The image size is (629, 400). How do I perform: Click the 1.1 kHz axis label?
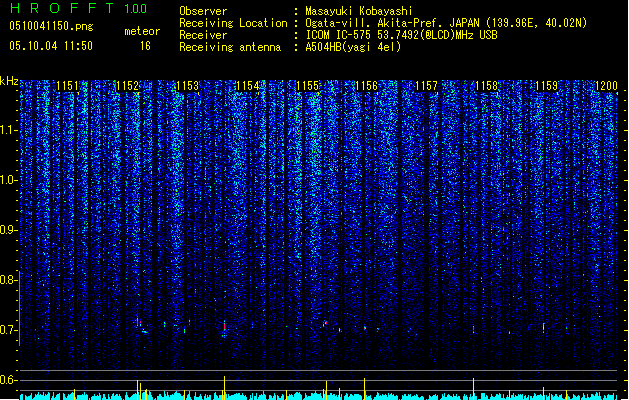(x=9, y=130)
